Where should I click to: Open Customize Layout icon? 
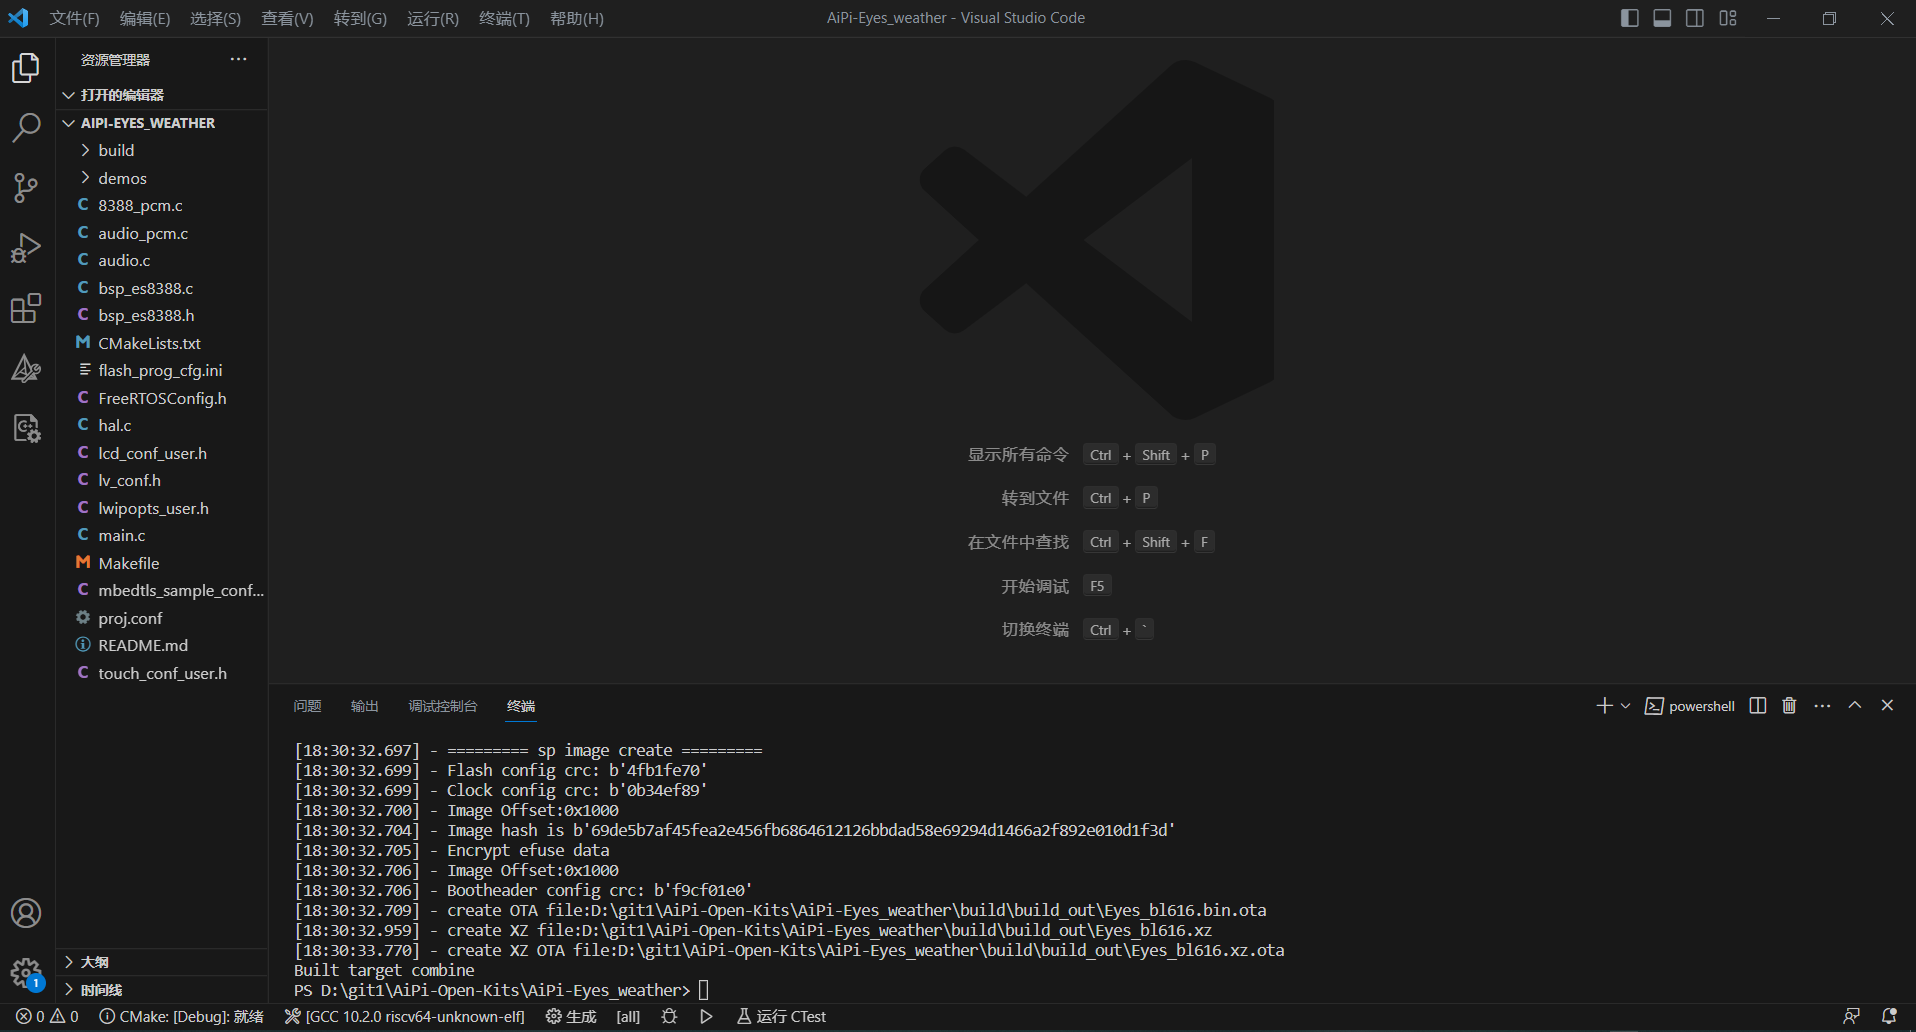coord(1728,18)
